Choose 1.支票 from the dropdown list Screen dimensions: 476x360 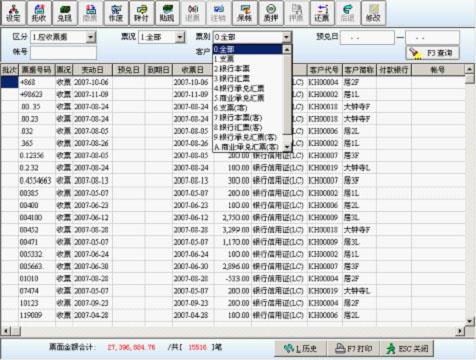pos(247,59)
